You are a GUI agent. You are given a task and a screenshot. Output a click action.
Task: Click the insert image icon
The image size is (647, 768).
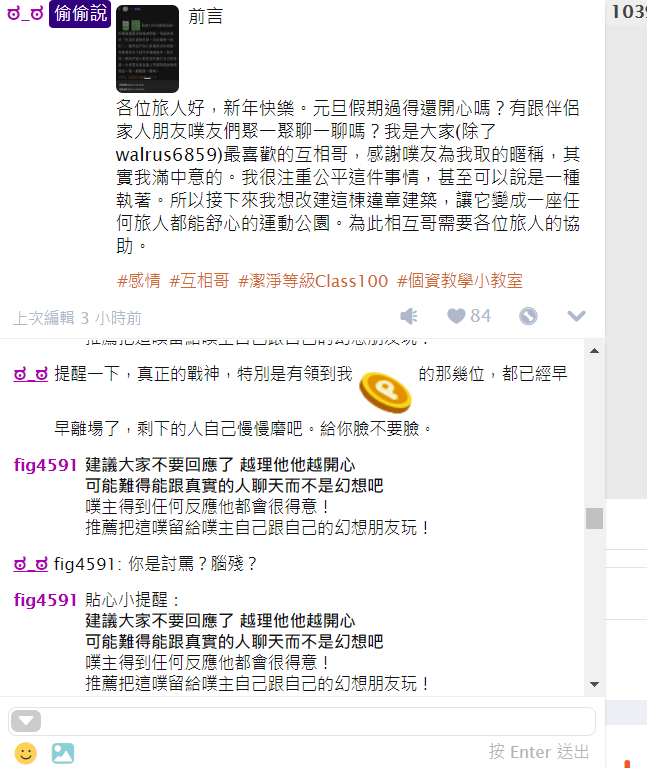(x=63, y=753)
